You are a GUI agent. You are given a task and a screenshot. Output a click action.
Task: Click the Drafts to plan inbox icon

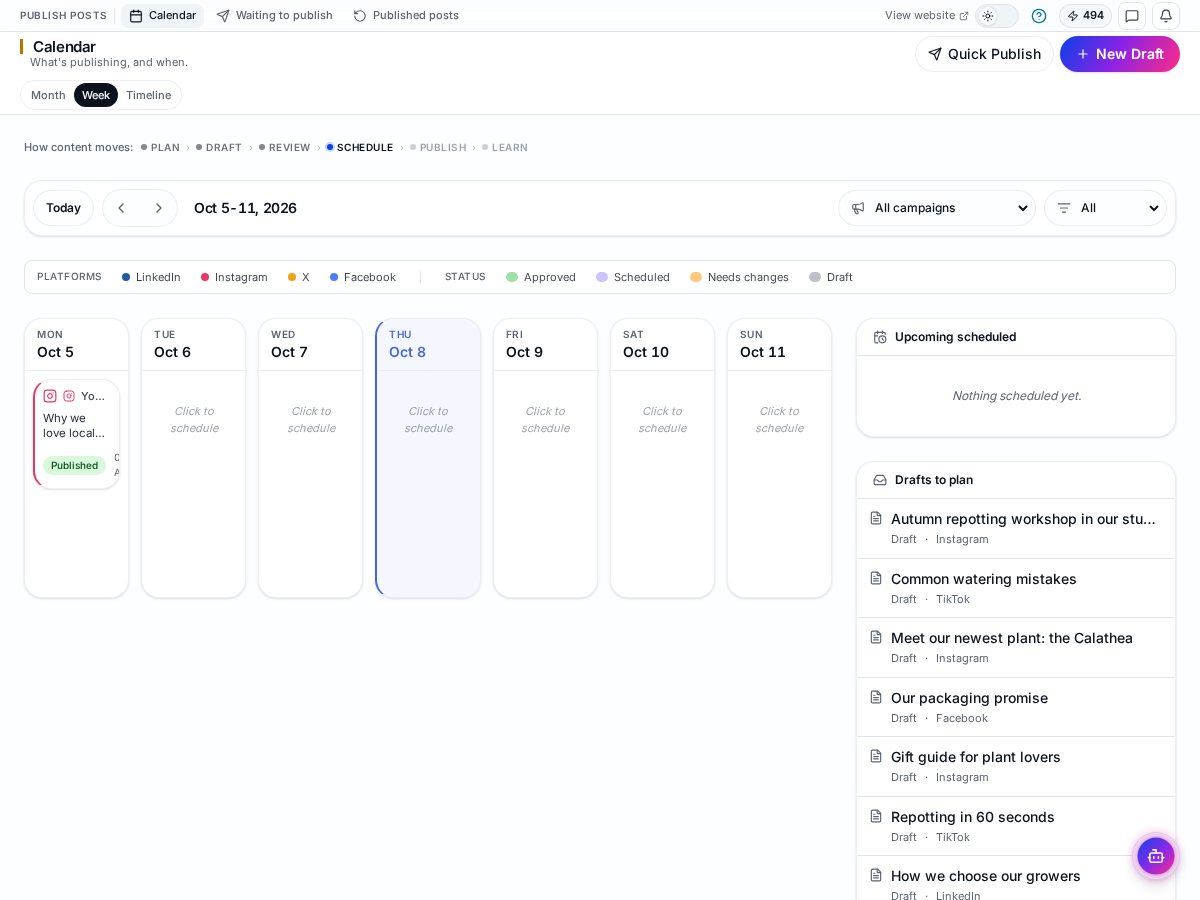pos(880,480)
